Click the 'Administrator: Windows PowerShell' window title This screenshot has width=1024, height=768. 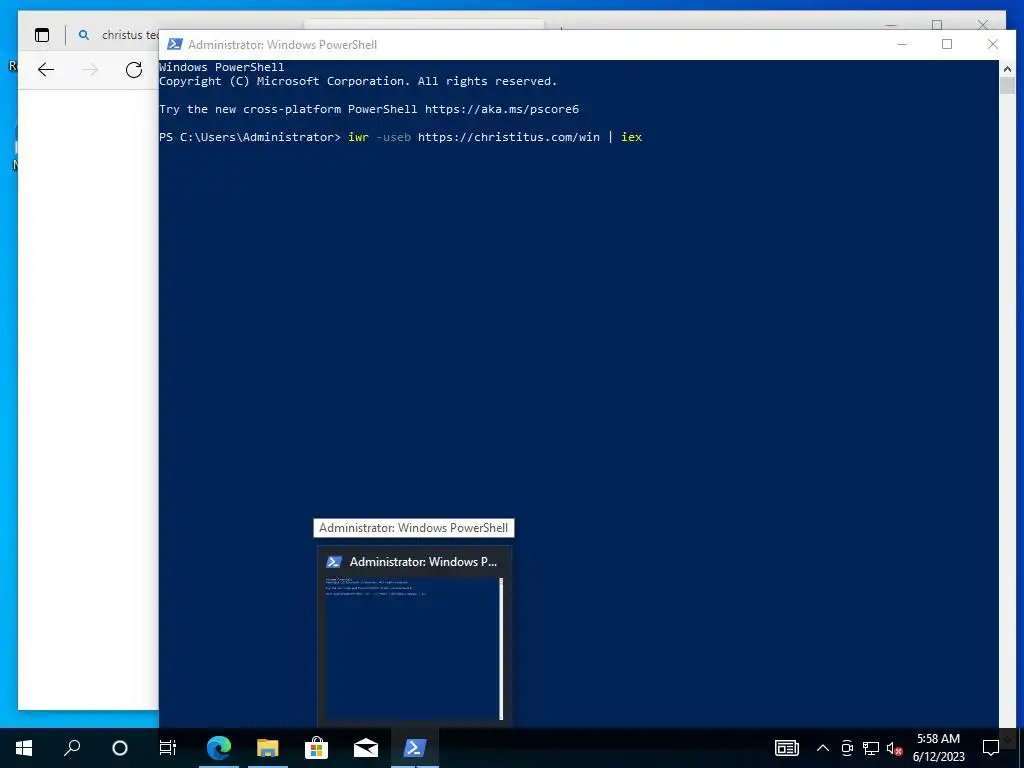coord(282,44)
